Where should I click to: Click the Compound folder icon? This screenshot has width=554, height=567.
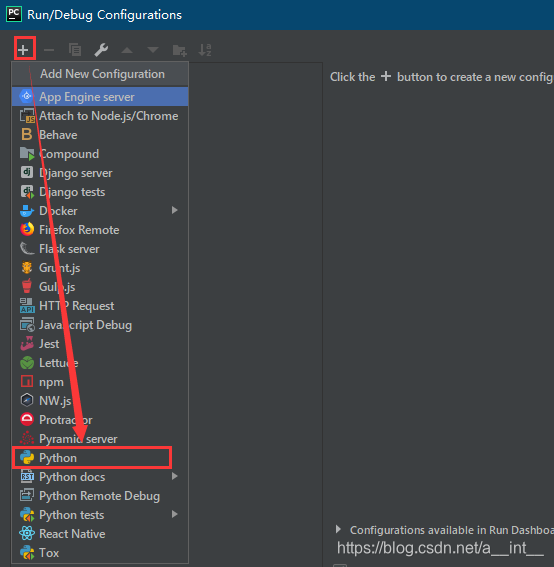coord(27,154)
